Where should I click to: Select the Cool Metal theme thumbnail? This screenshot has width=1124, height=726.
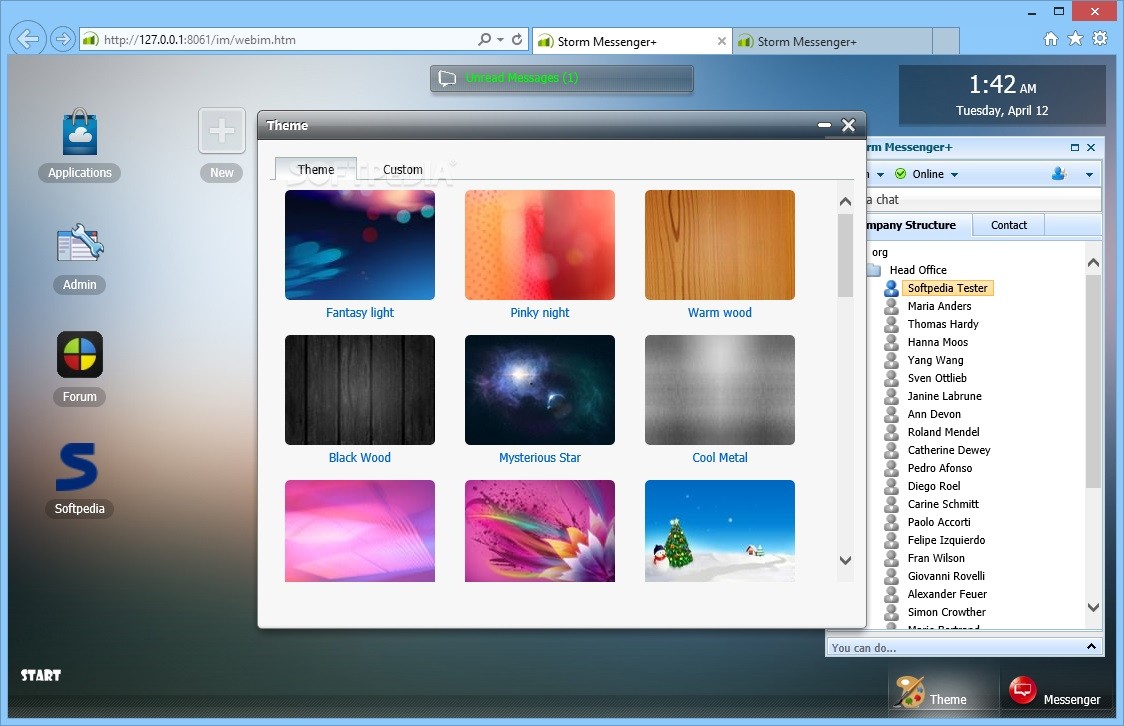[x=720, y=390]
